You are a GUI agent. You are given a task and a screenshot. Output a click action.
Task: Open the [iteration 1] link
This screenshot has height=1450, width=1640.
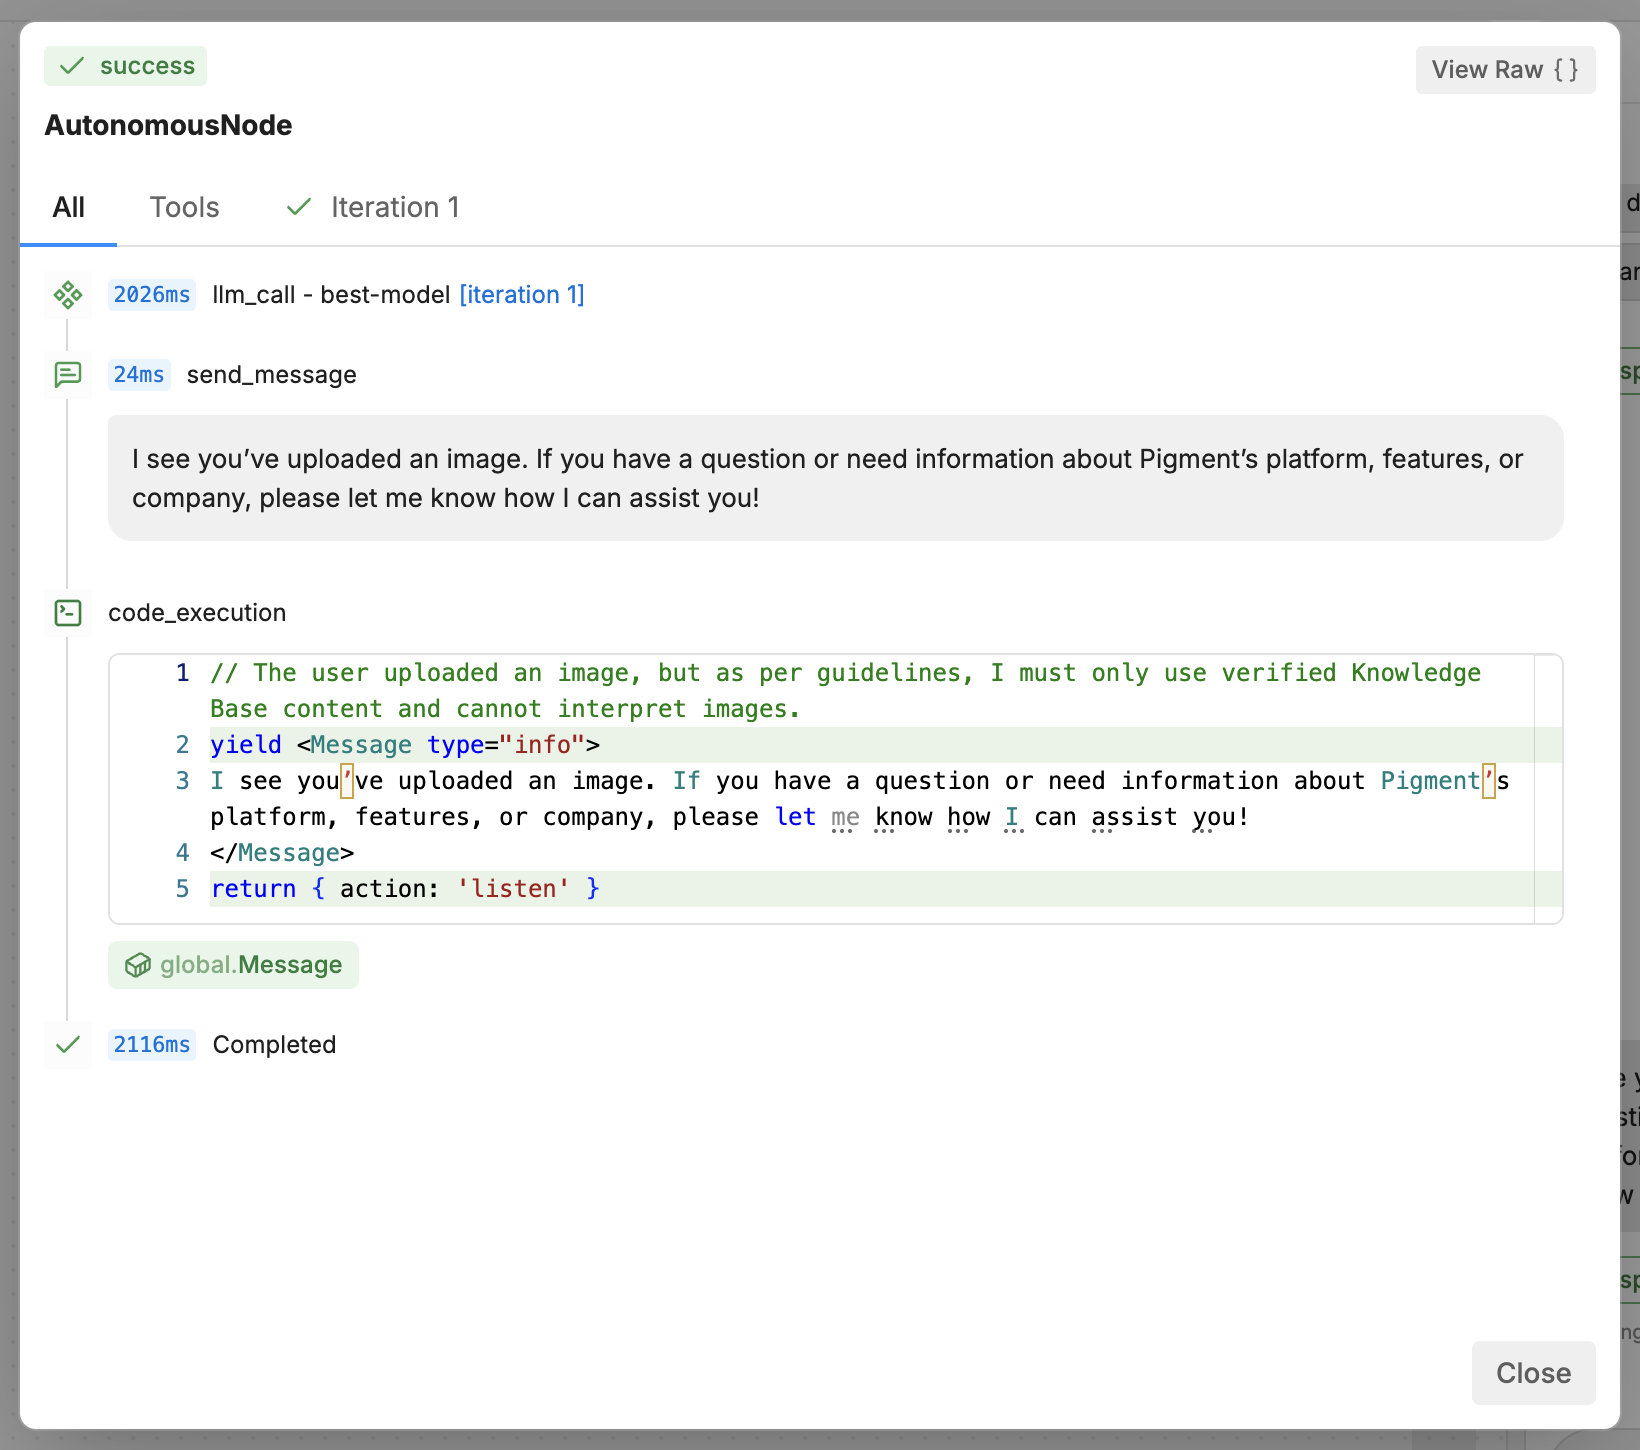522,294
